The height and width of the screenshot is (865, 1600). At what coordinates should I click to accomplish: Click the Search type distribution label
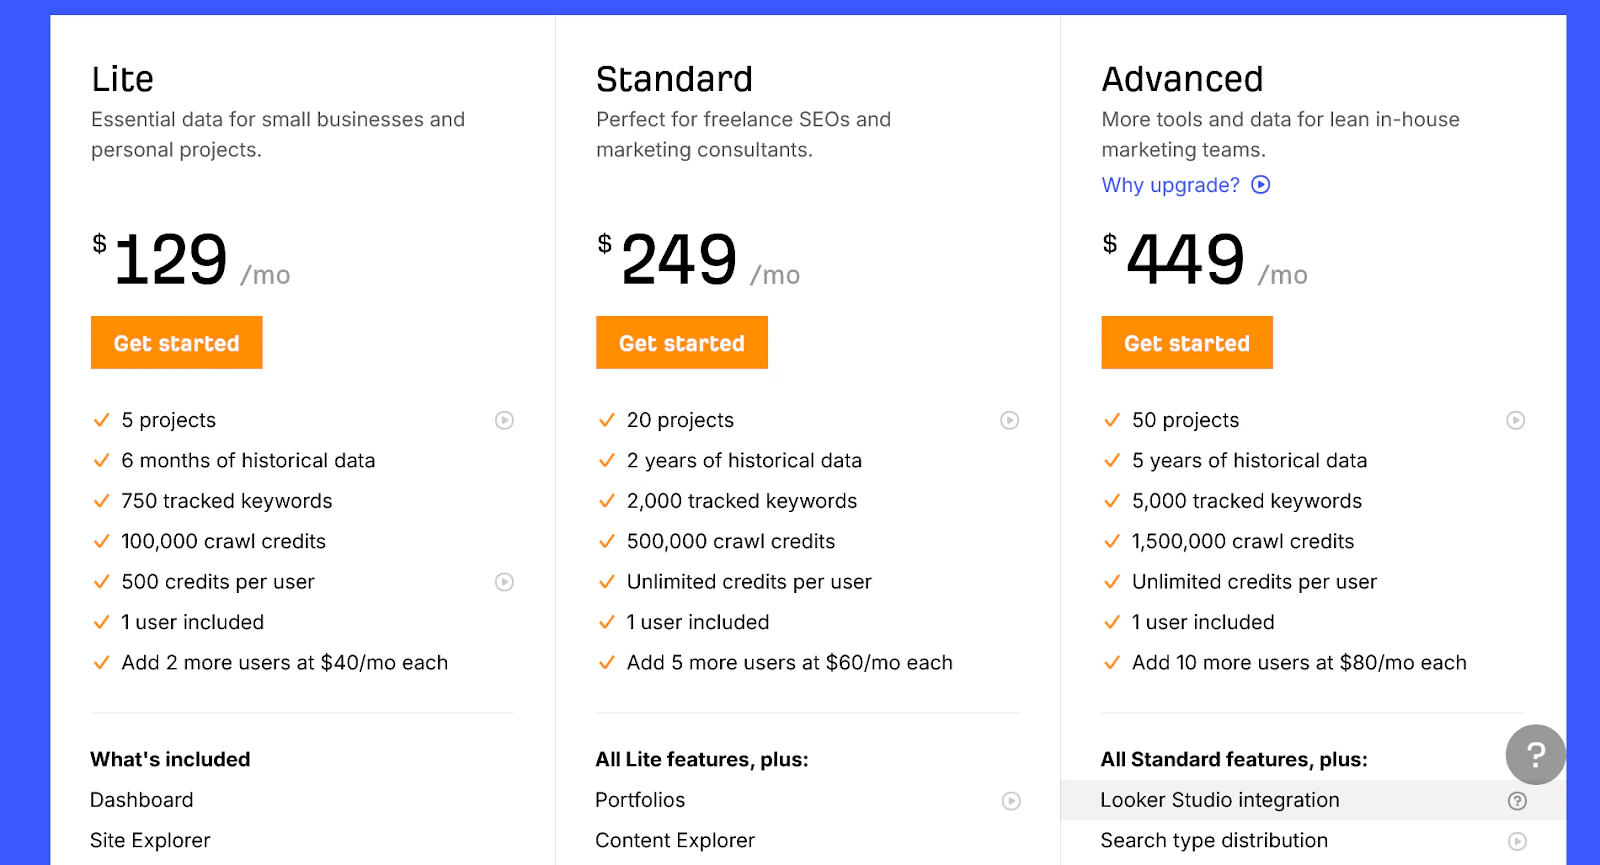click(x=1214, y=841)
